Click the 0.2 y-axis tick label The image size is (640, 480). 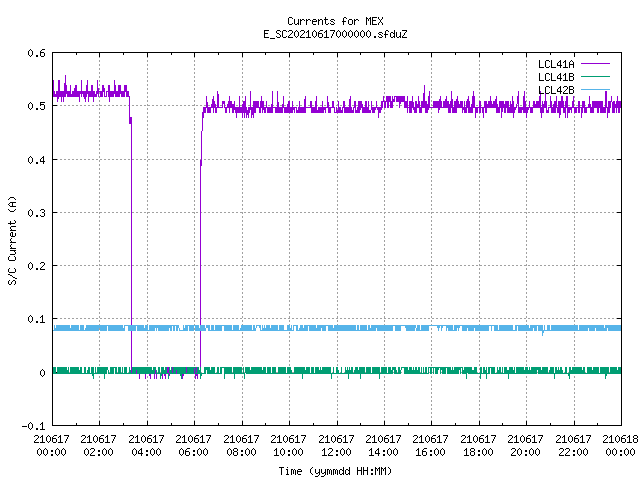(x=36, y=266)
